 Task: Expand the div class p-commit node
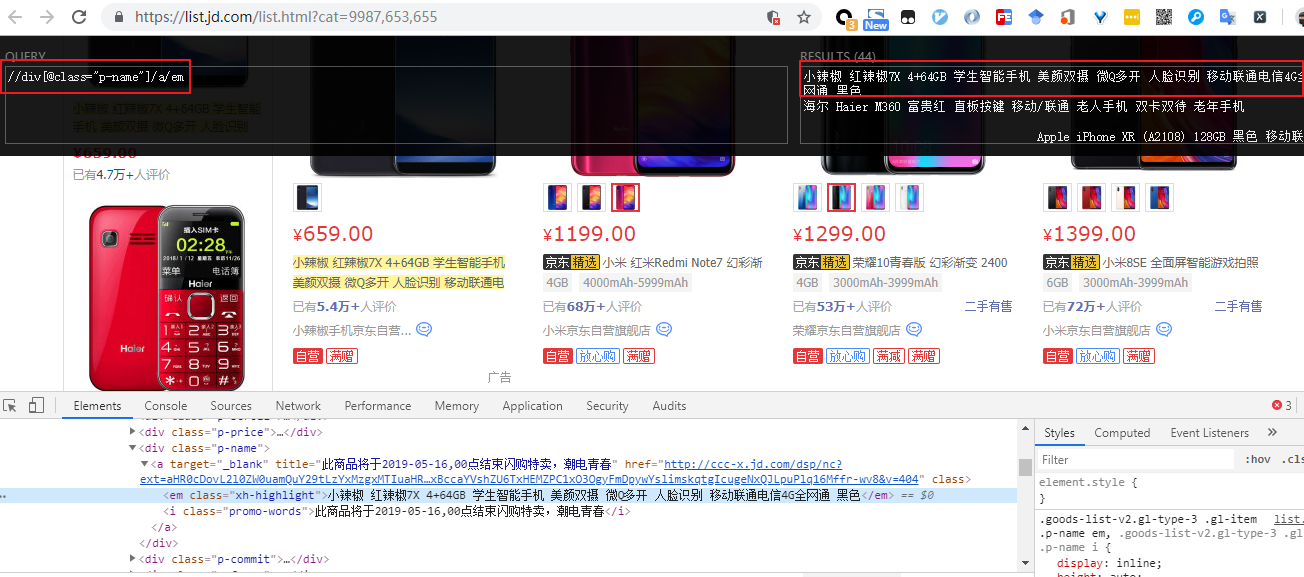[x=133, y=559]
